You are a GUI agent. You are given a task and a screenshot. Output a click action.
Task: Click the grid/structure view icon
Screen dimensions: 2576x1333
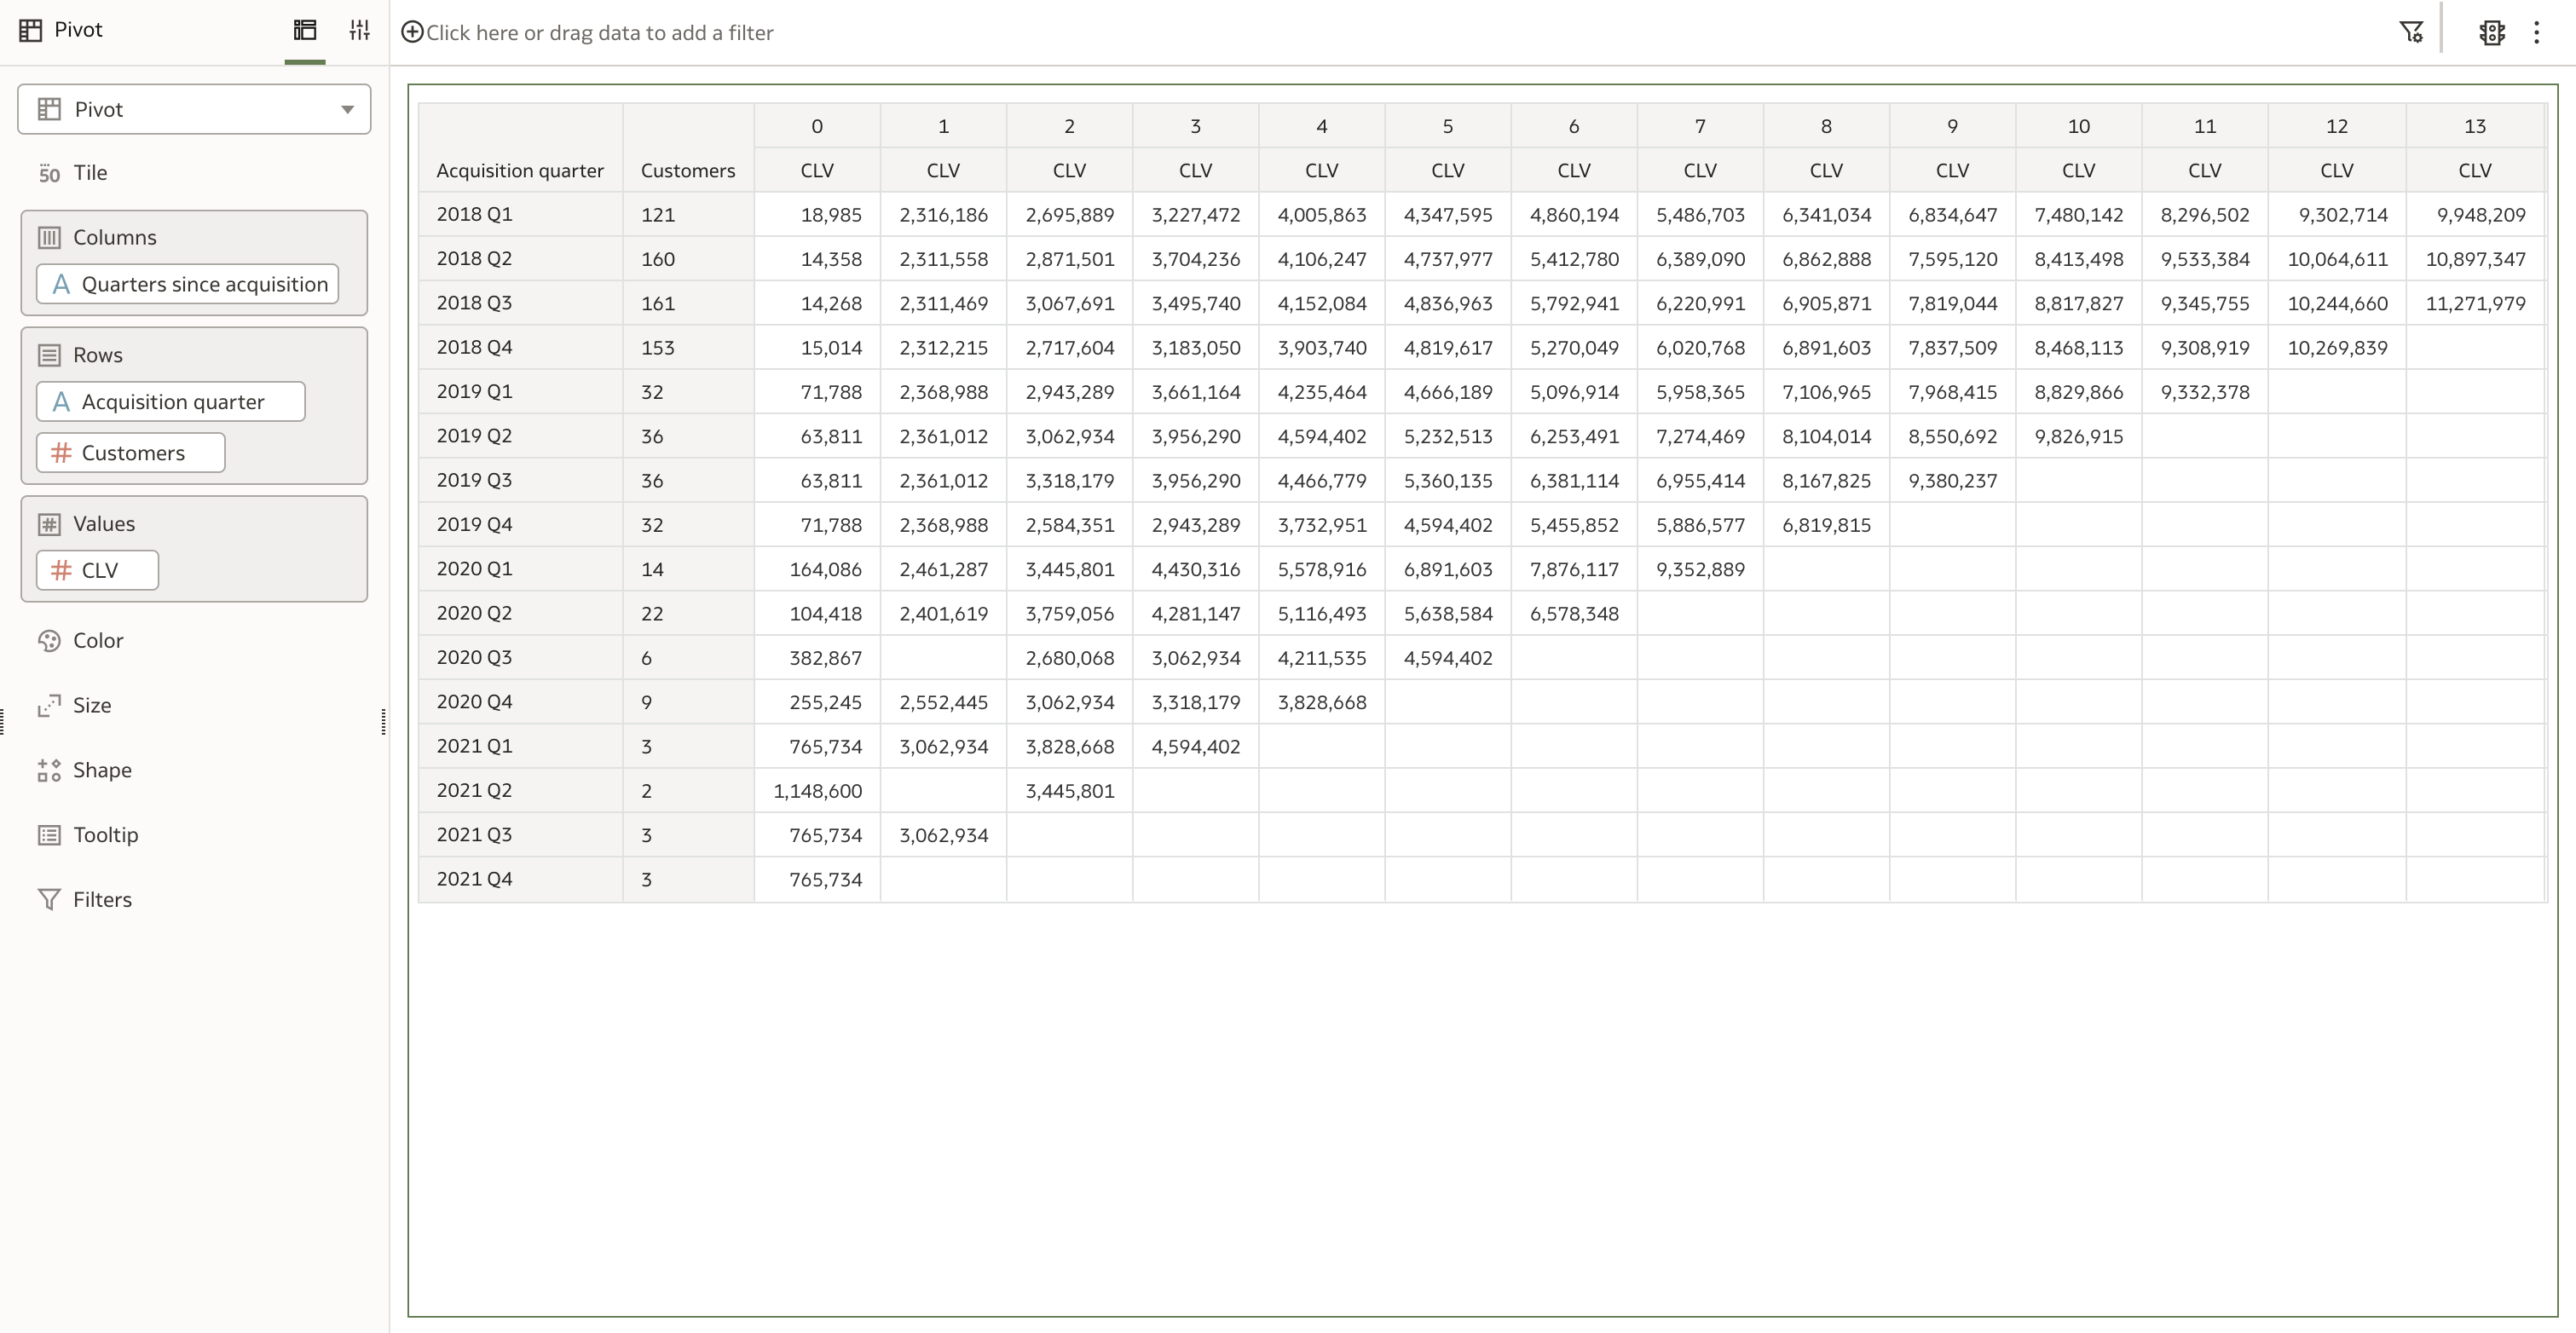(304, 31)
